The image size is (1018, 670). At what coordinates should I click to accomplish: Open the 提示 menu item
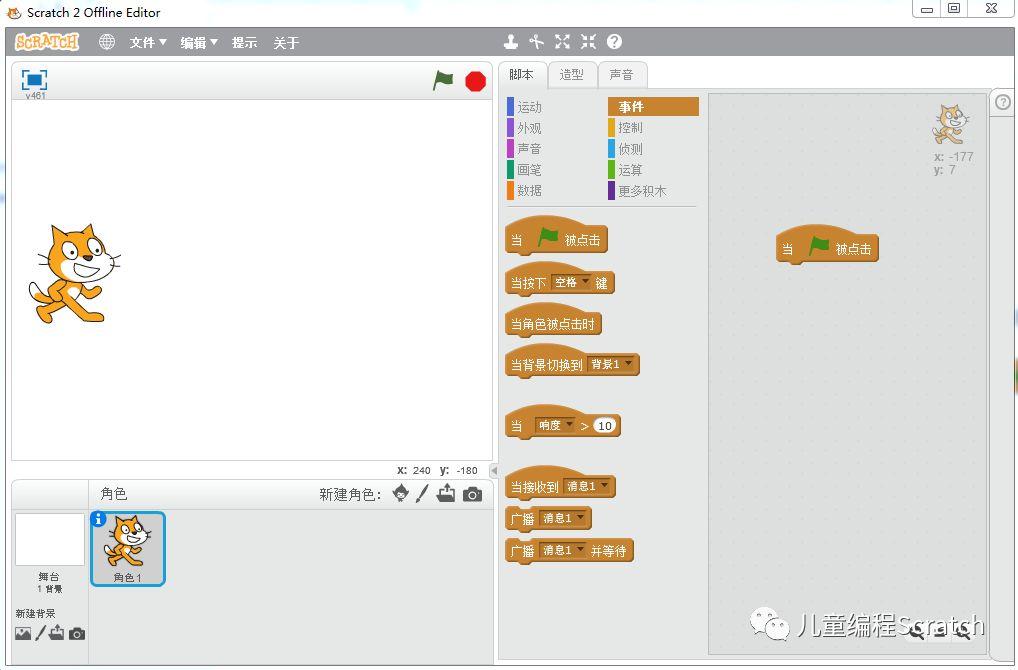click(x=245, y=43)
